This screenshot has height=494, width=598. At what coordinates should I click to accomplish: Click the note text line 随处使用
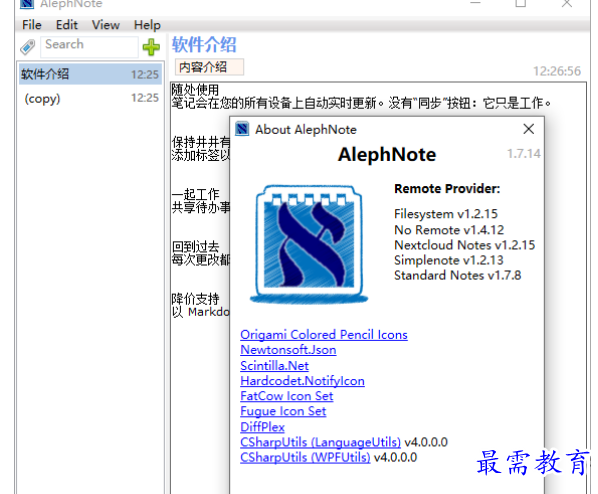pyautogui.click(x=195, y=90)
